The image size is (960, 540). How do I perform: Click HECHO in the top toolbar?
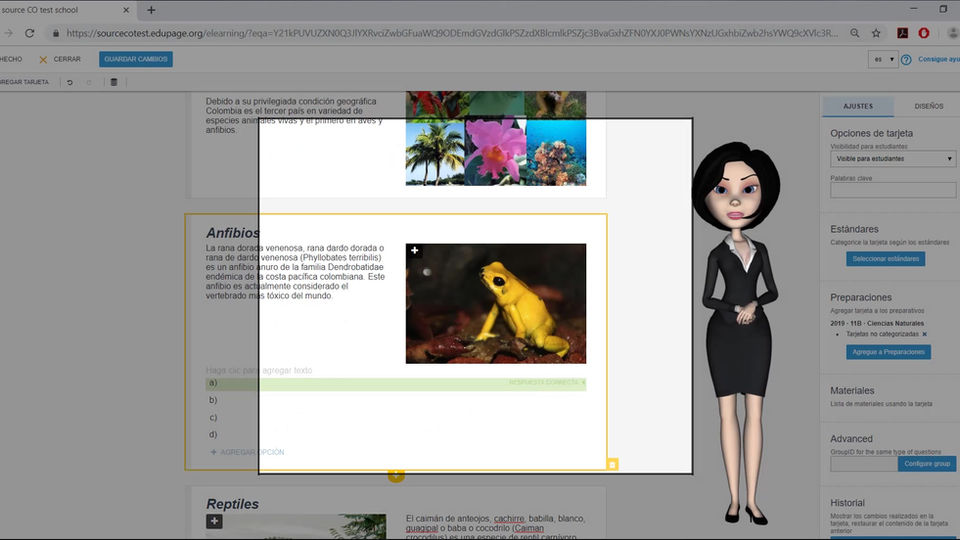[x=10, y=59]
